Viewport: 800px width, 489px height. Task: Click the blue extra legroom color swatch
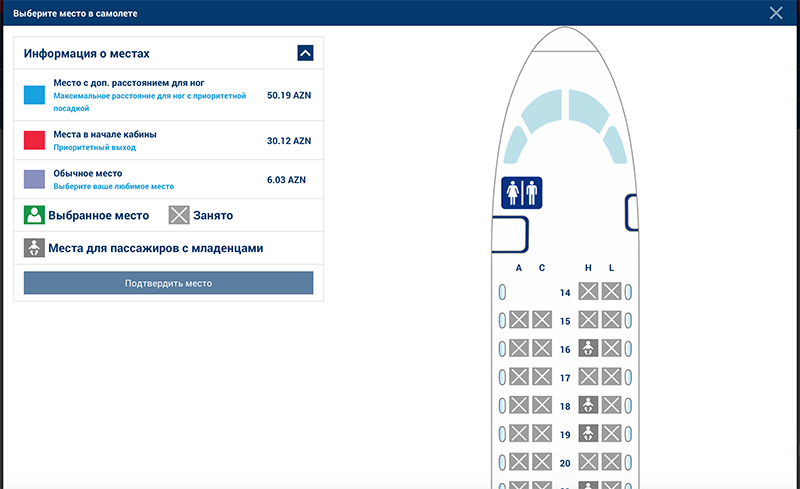point(34,96)
